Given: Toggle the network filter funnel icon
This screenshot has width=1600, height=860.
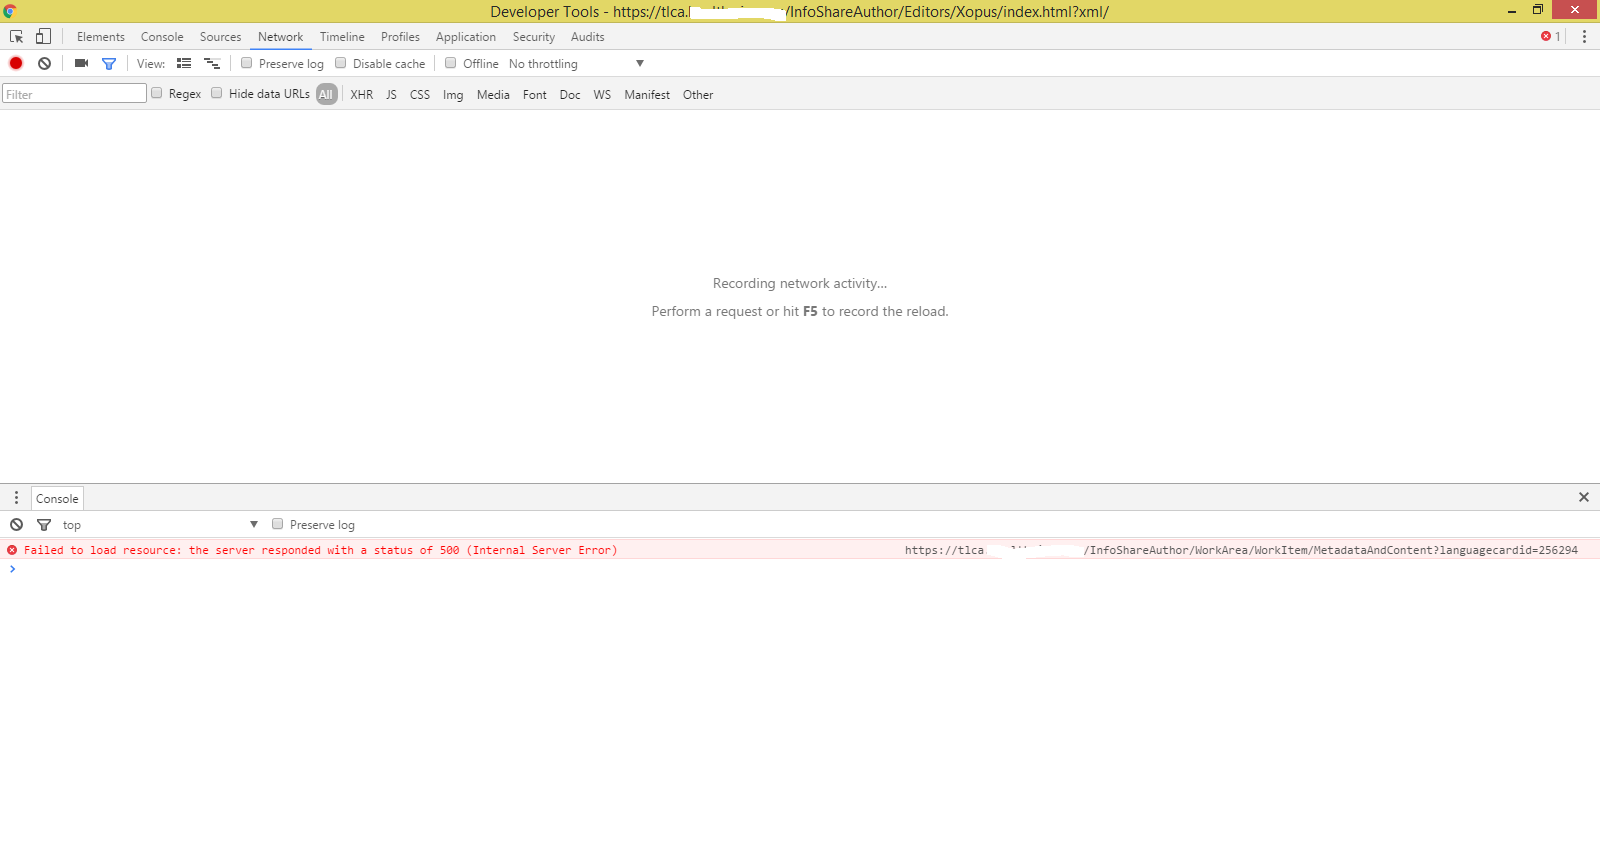Looking at the screenshot, I should pyautogui.click(x=109, y=63).
